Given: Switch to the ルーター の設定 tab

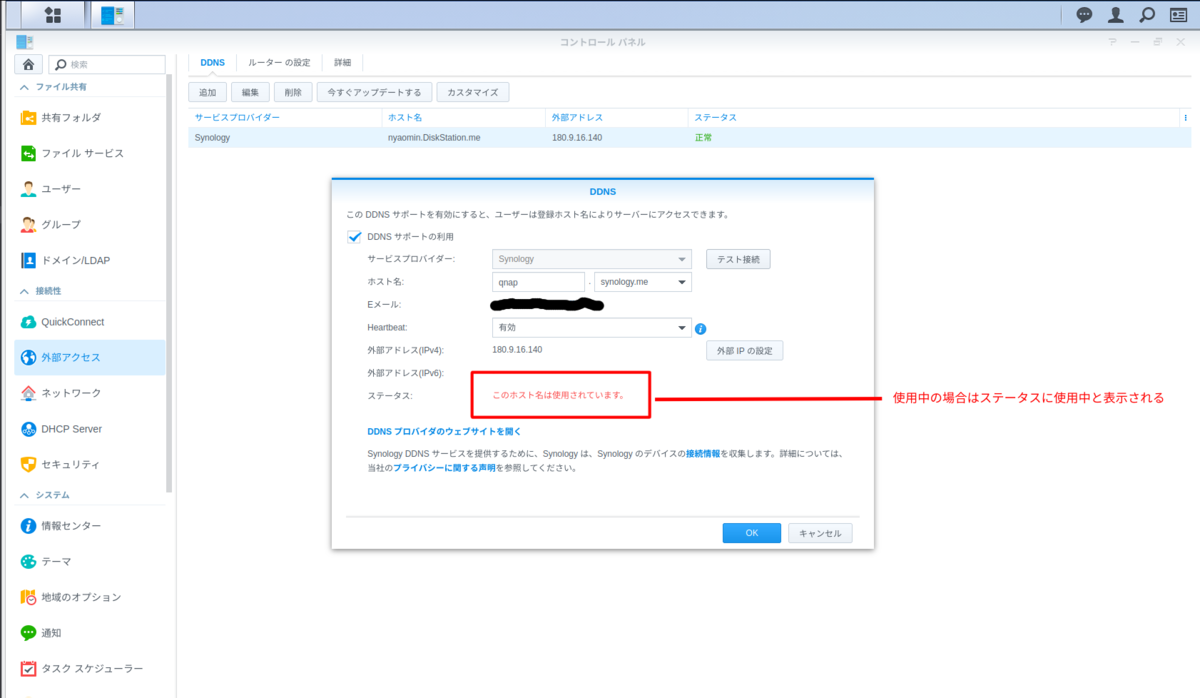Looking at the screenshot, I should [279, 62].
